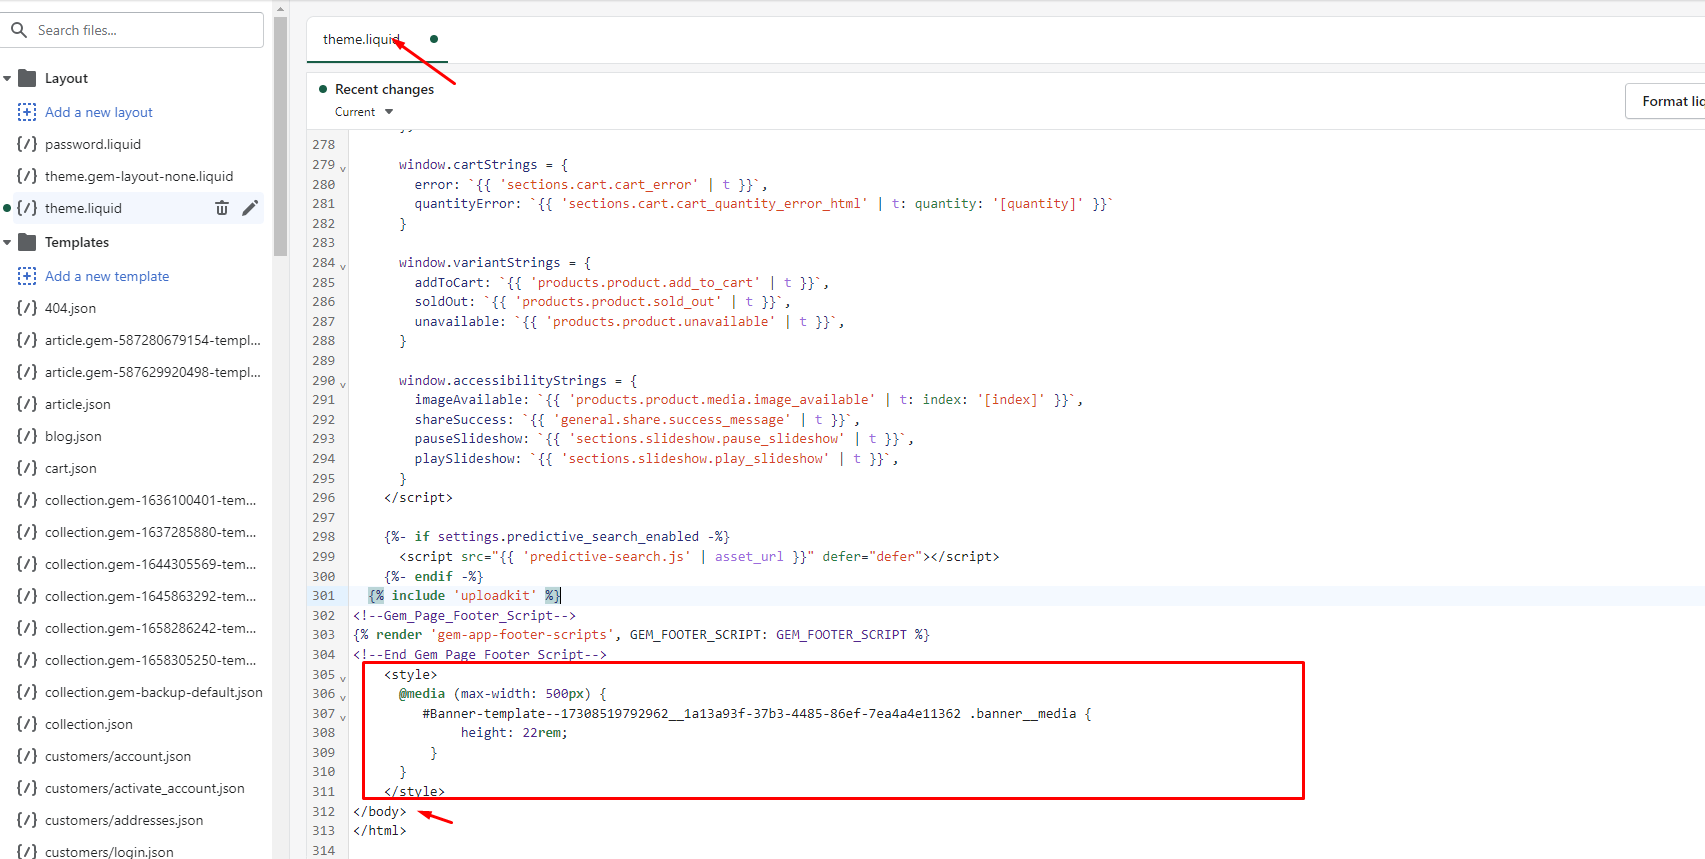
Task: Click the customers/activate_account.json file icon
Action: 27,788
